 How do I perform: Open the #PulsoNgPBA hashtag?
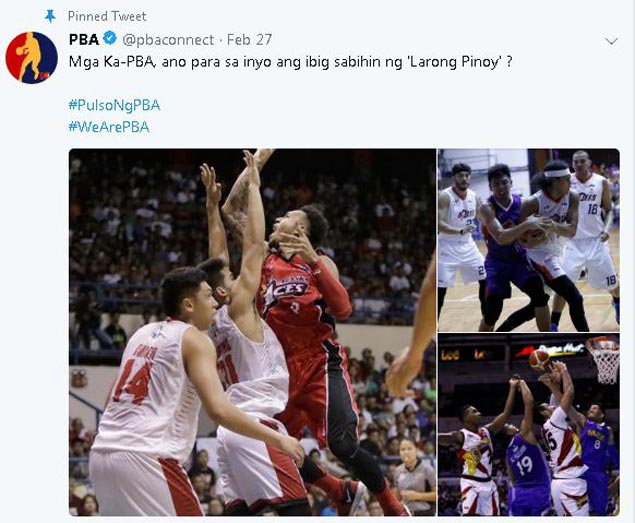coord(115,105)
